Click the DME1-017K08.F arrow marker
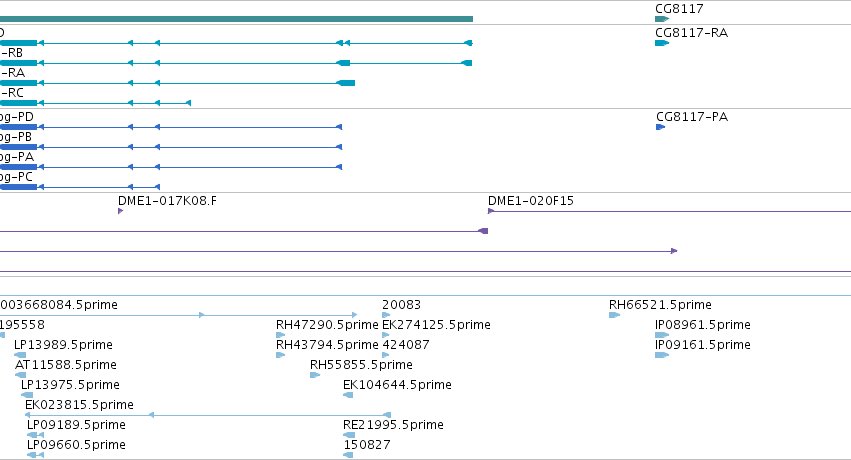The width and height of the screenshot is (851, 460). tap(120, 211)
